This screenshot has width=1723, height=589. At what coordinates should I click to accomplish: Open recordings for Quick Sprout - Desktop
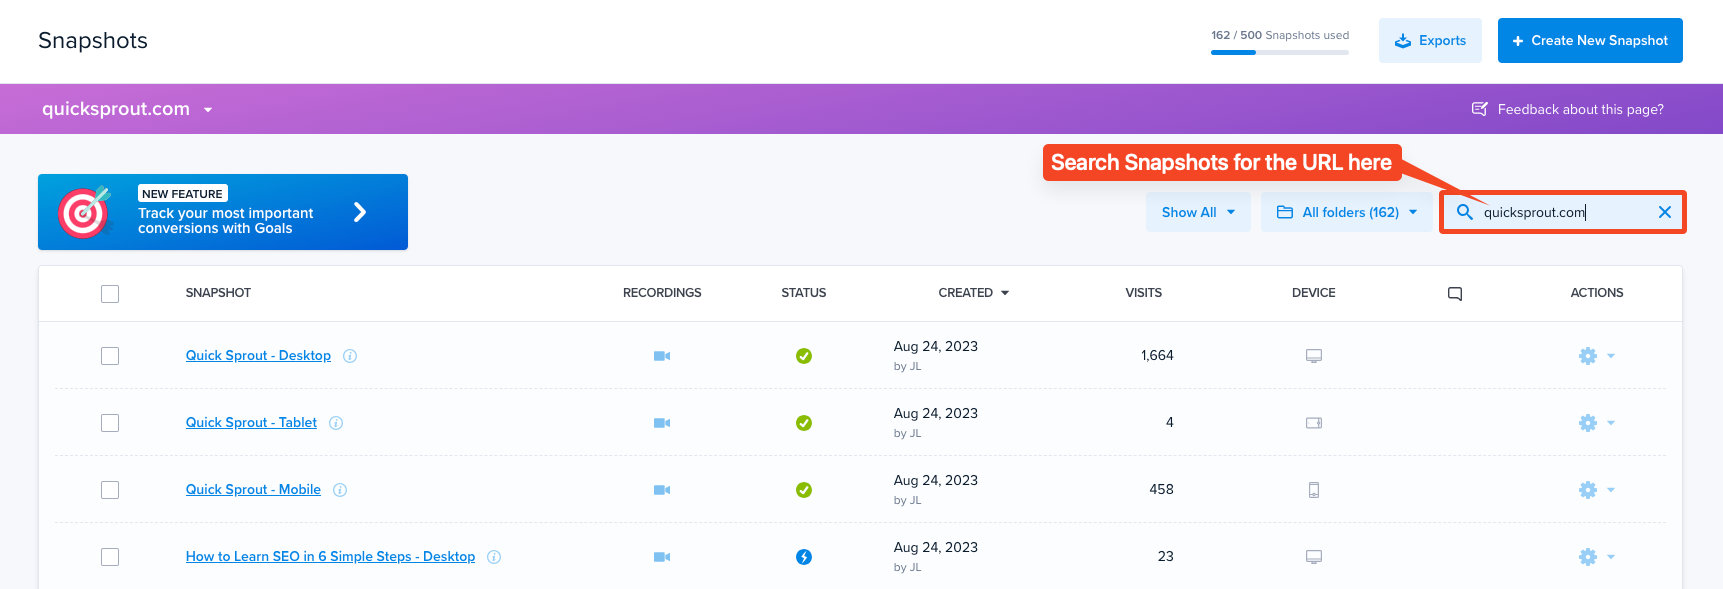tap(662, 356)
